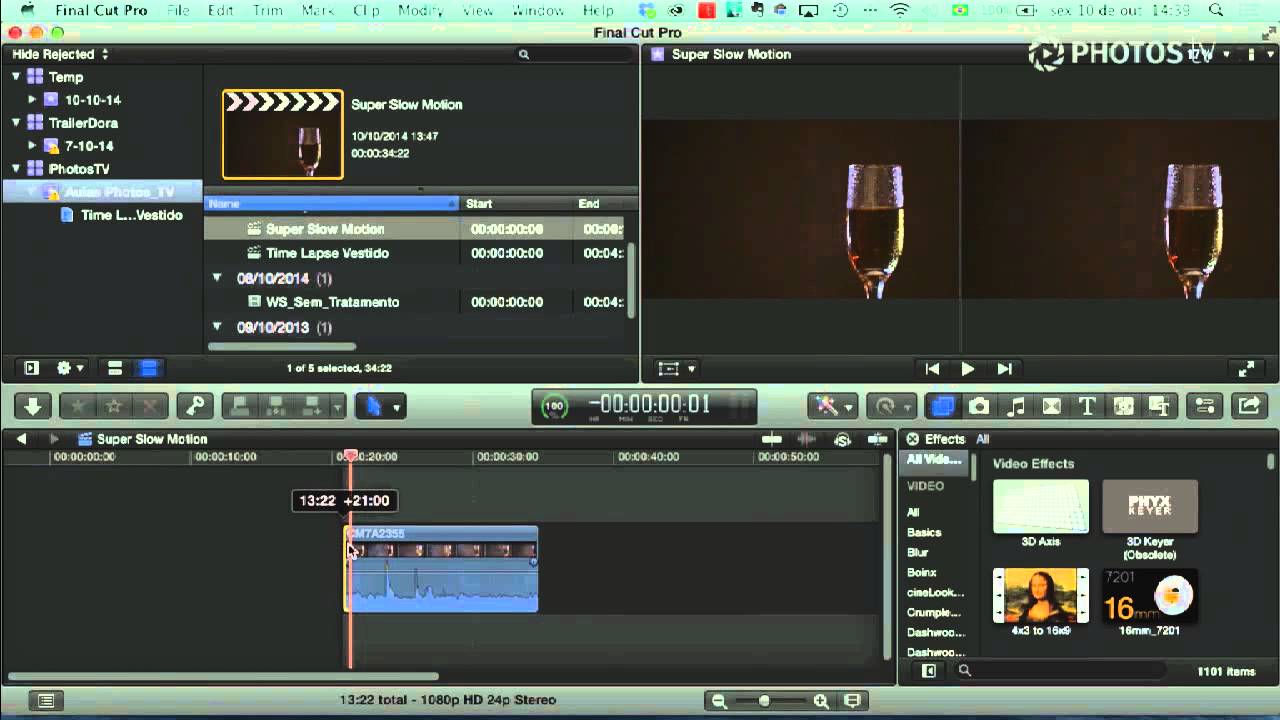The image size is (1280, 720).
Task: Switch browser to list view
Action: 148,368
